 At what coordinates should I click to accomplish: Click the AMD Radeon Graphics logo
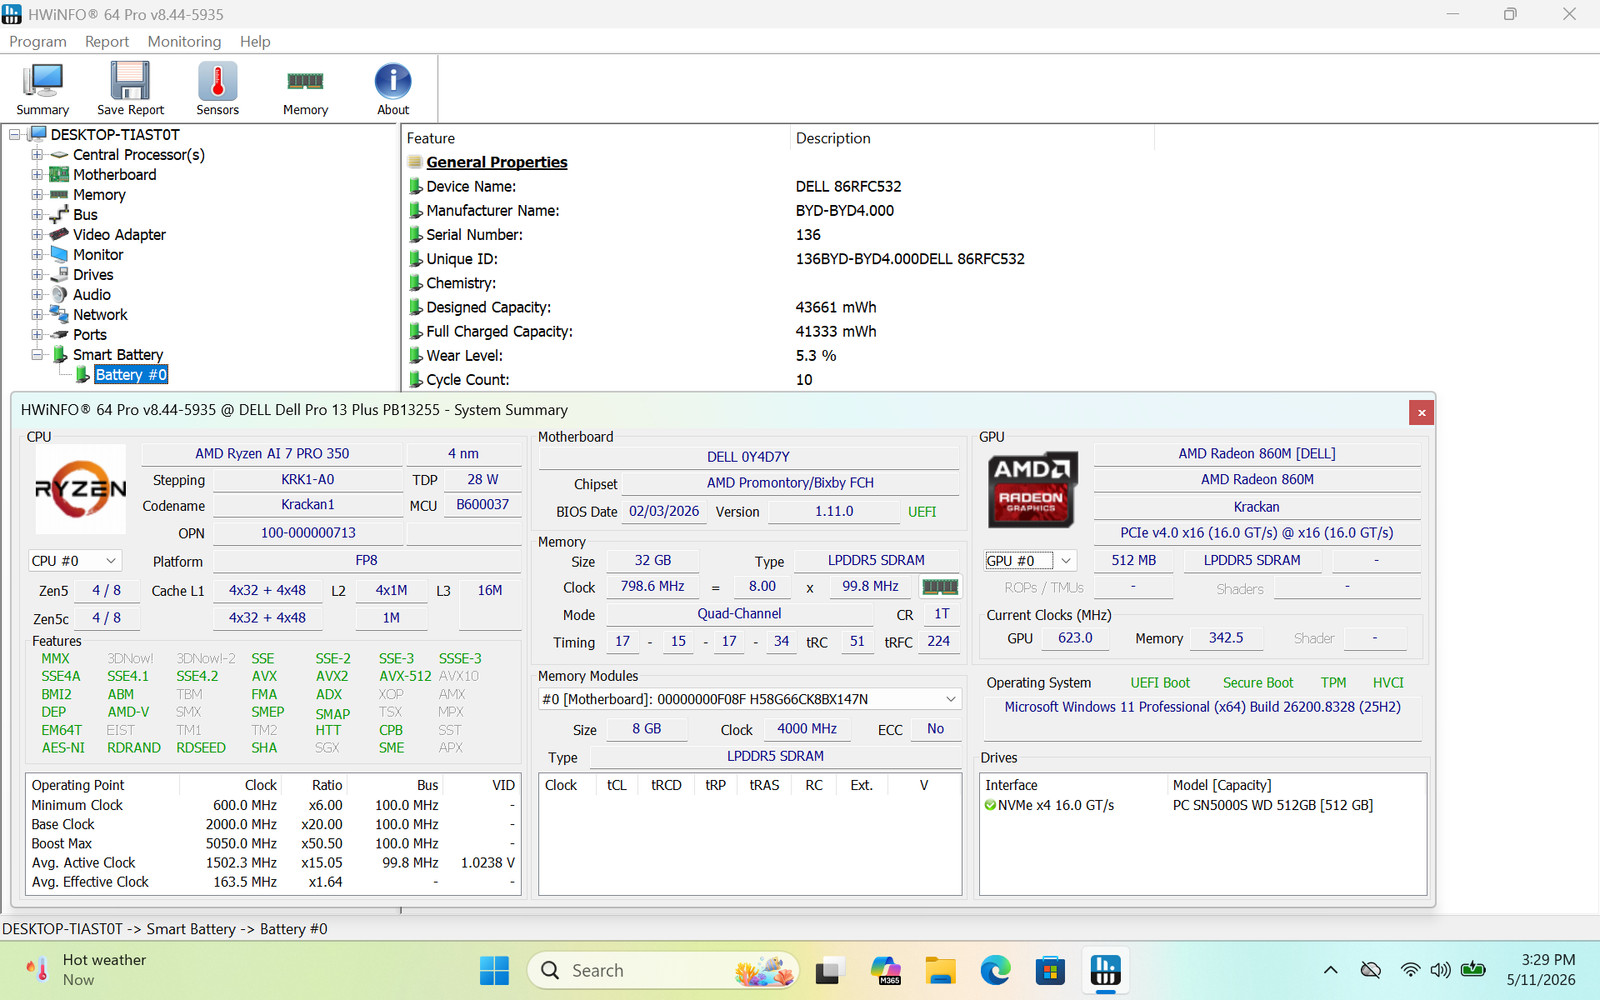pyautogui.click(x=1032, y=489)
